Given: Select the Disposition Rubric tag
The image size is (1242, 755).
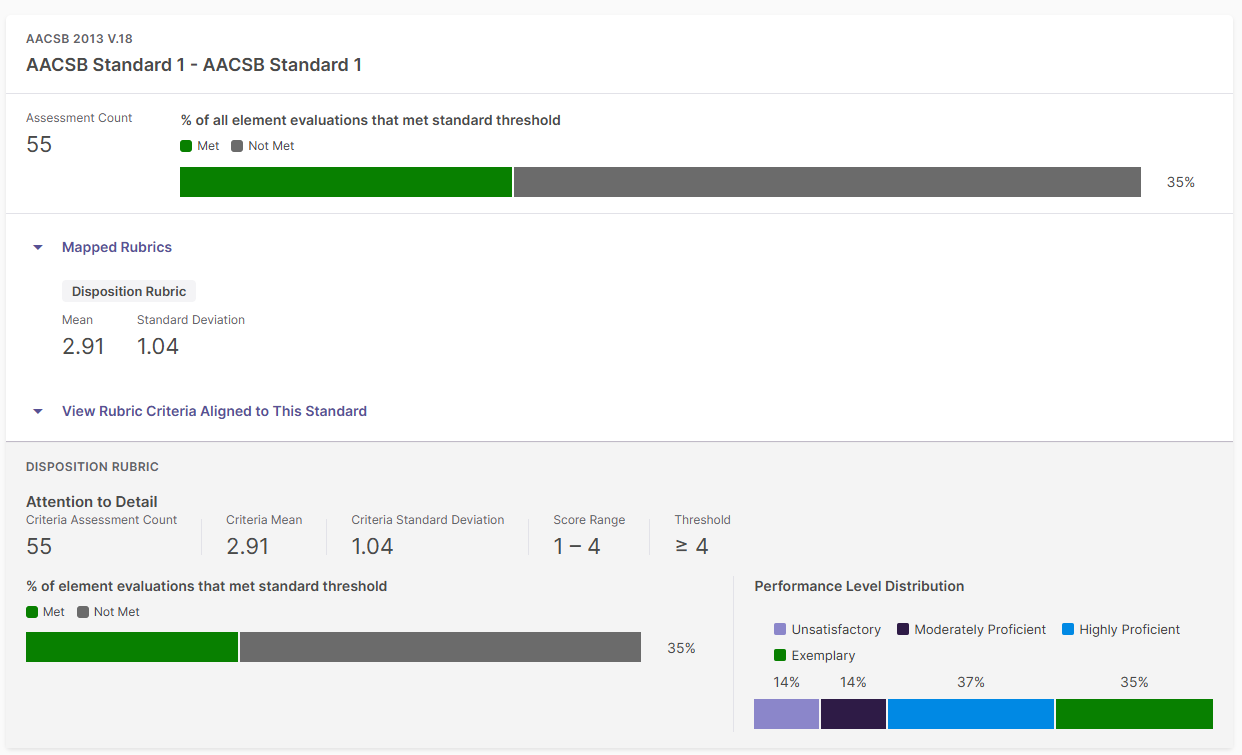Looking at the screenshot, I should (129, 292).
